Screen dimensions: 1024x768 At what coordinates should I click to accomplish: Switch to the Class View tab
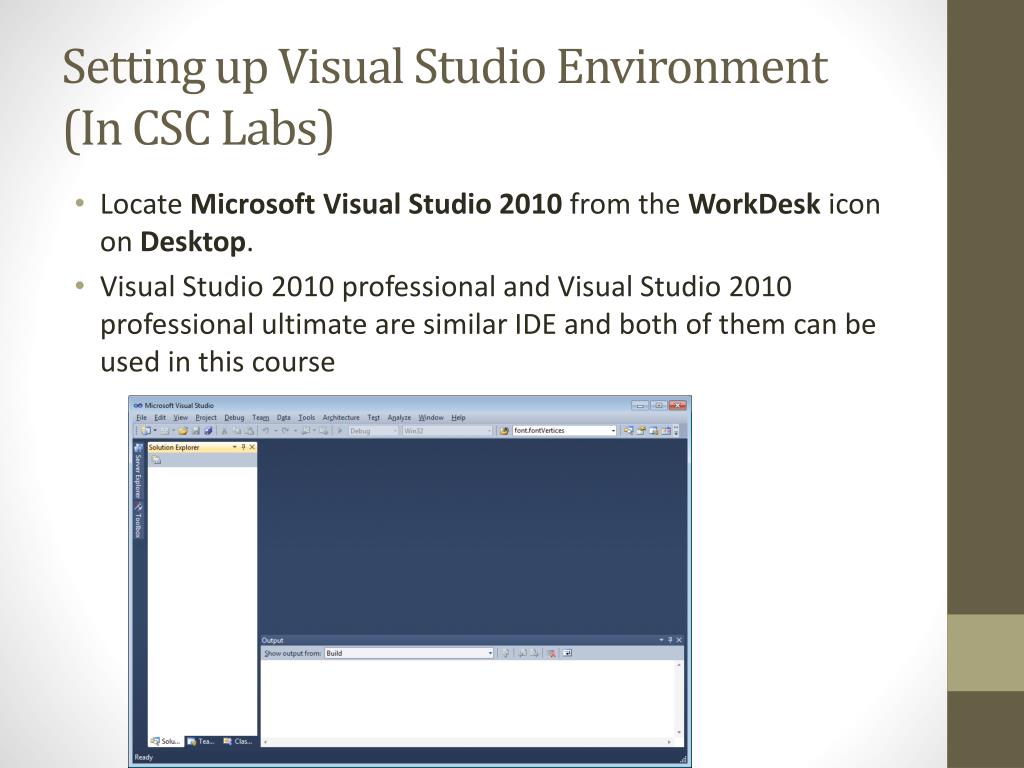coord(239,741)
